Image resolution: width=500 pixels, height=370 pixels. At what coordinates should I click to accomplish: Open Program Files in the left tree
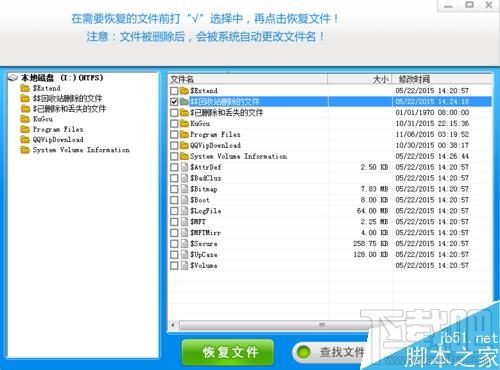point(58,129)
